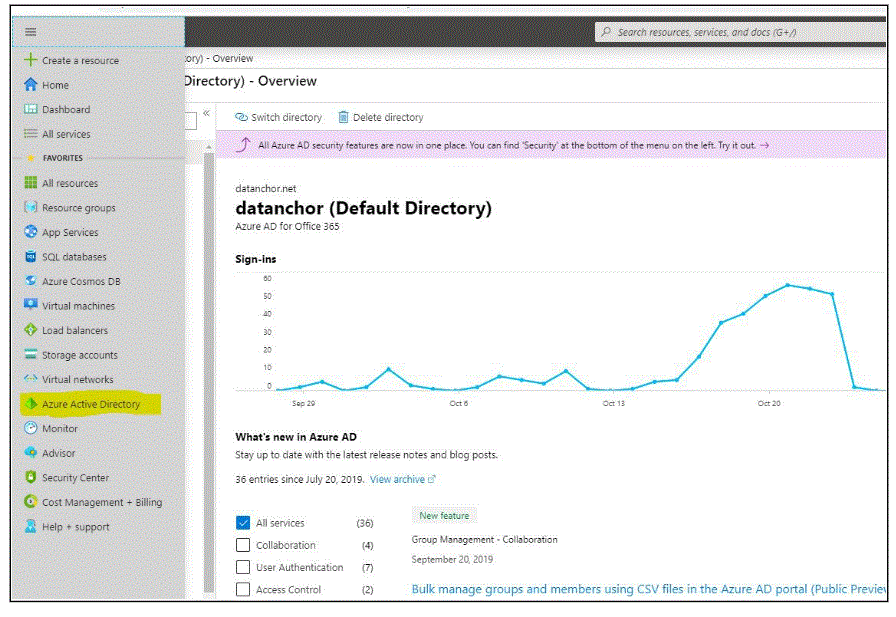Collapse the blade menu with double chevron

coord(206,113)
